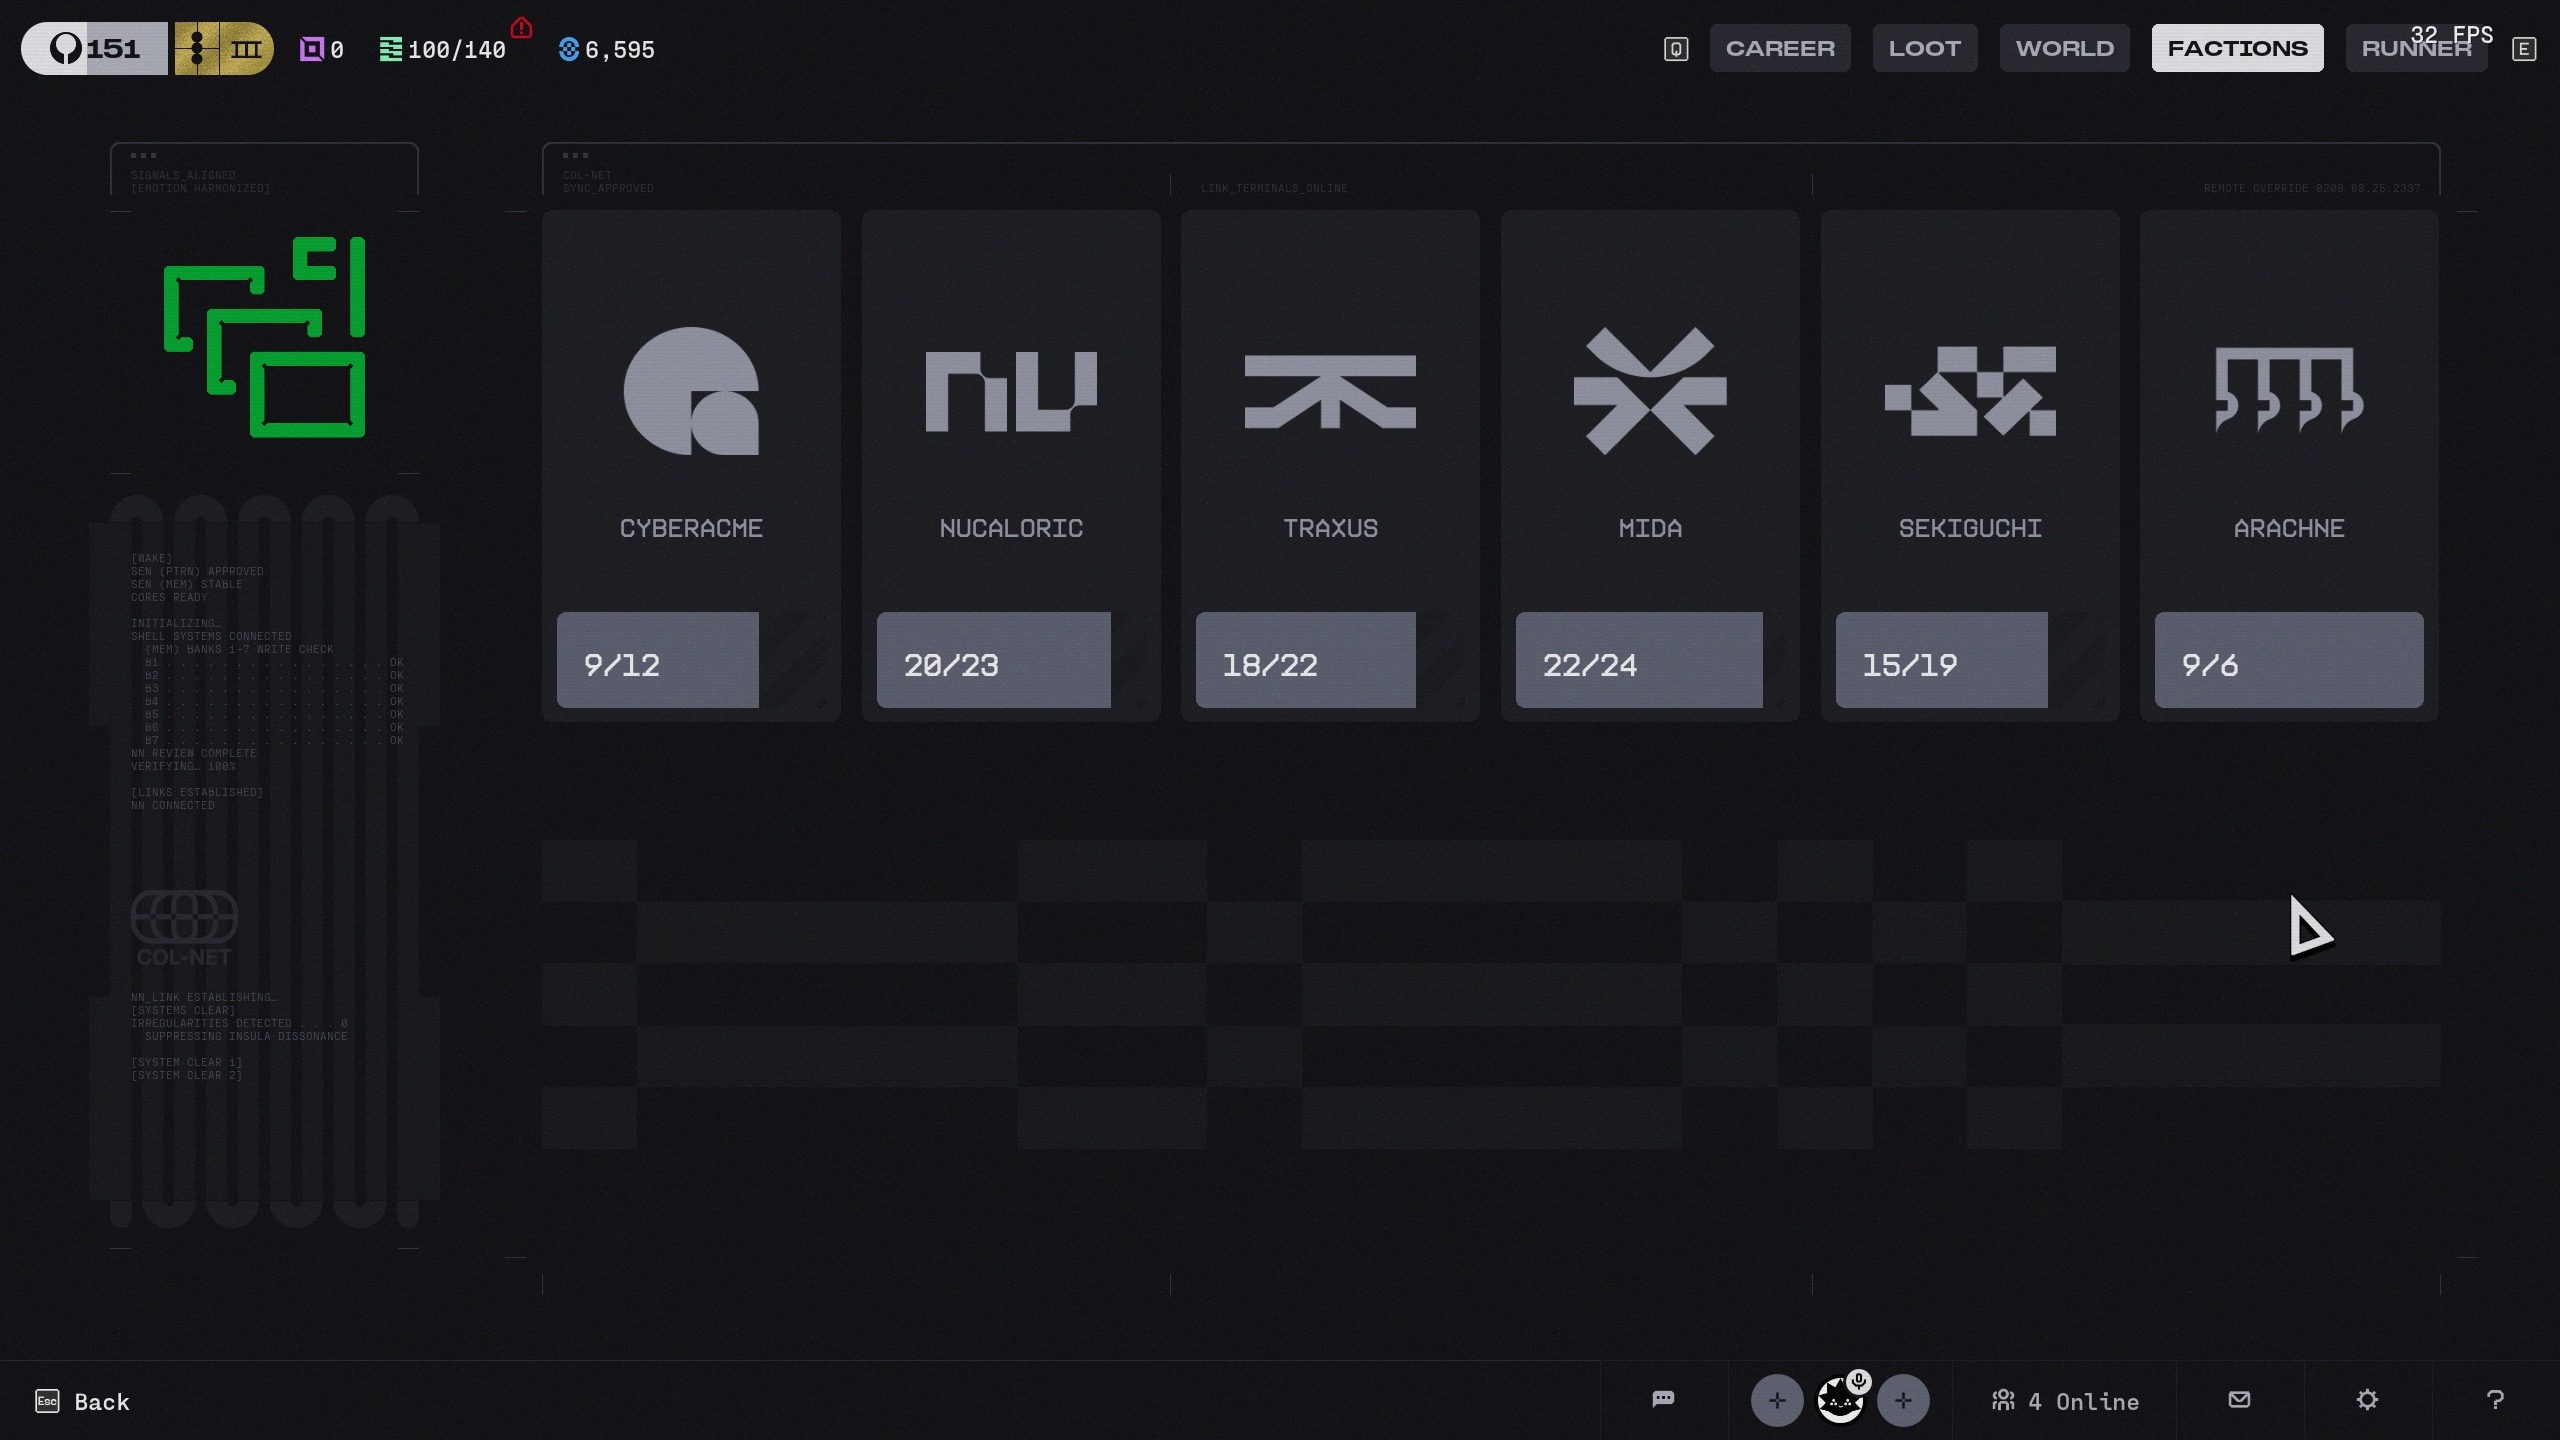Go to the WORLD tab
Viewport: 2560px width, 1440px height.
click(2064, 48)
